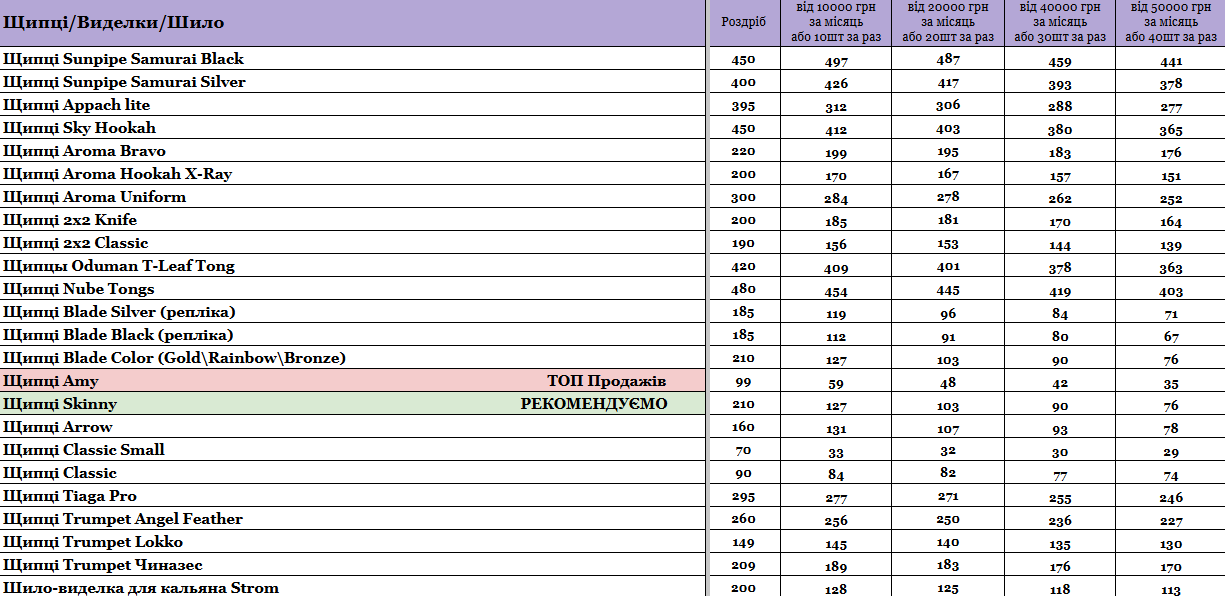
Task: Select the Щипцы Oduman T-Leaf Tong cell
Action: (x=353, y=266)
